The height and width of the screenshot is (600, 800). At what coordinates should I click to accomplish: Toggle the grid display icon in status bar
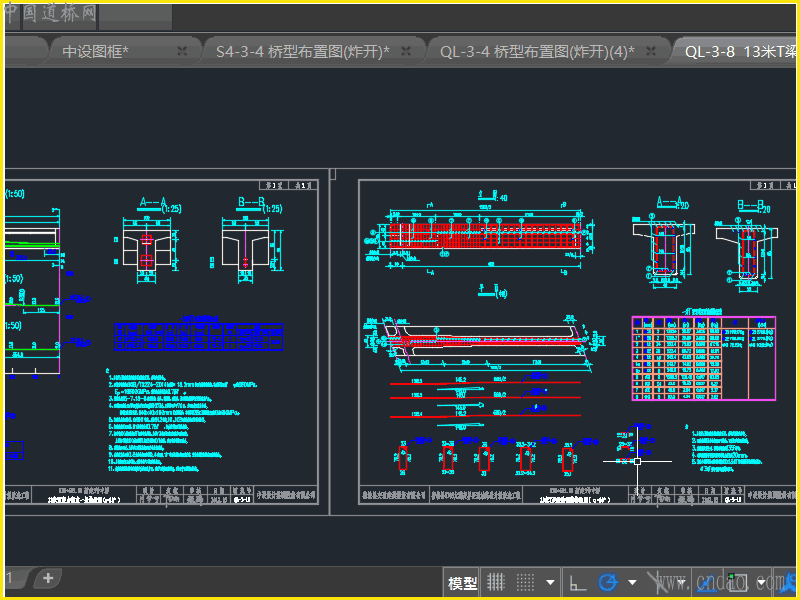click(496, 582)
